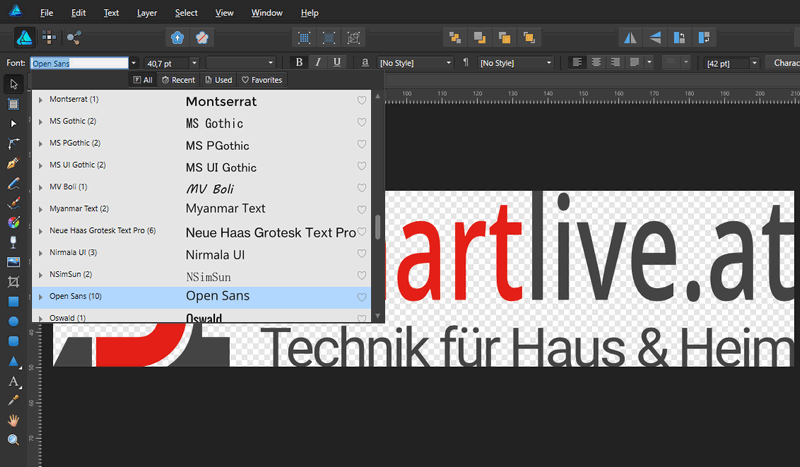Open the Text menu
Screen dimensions: 800x467
[x=111, y=13]
